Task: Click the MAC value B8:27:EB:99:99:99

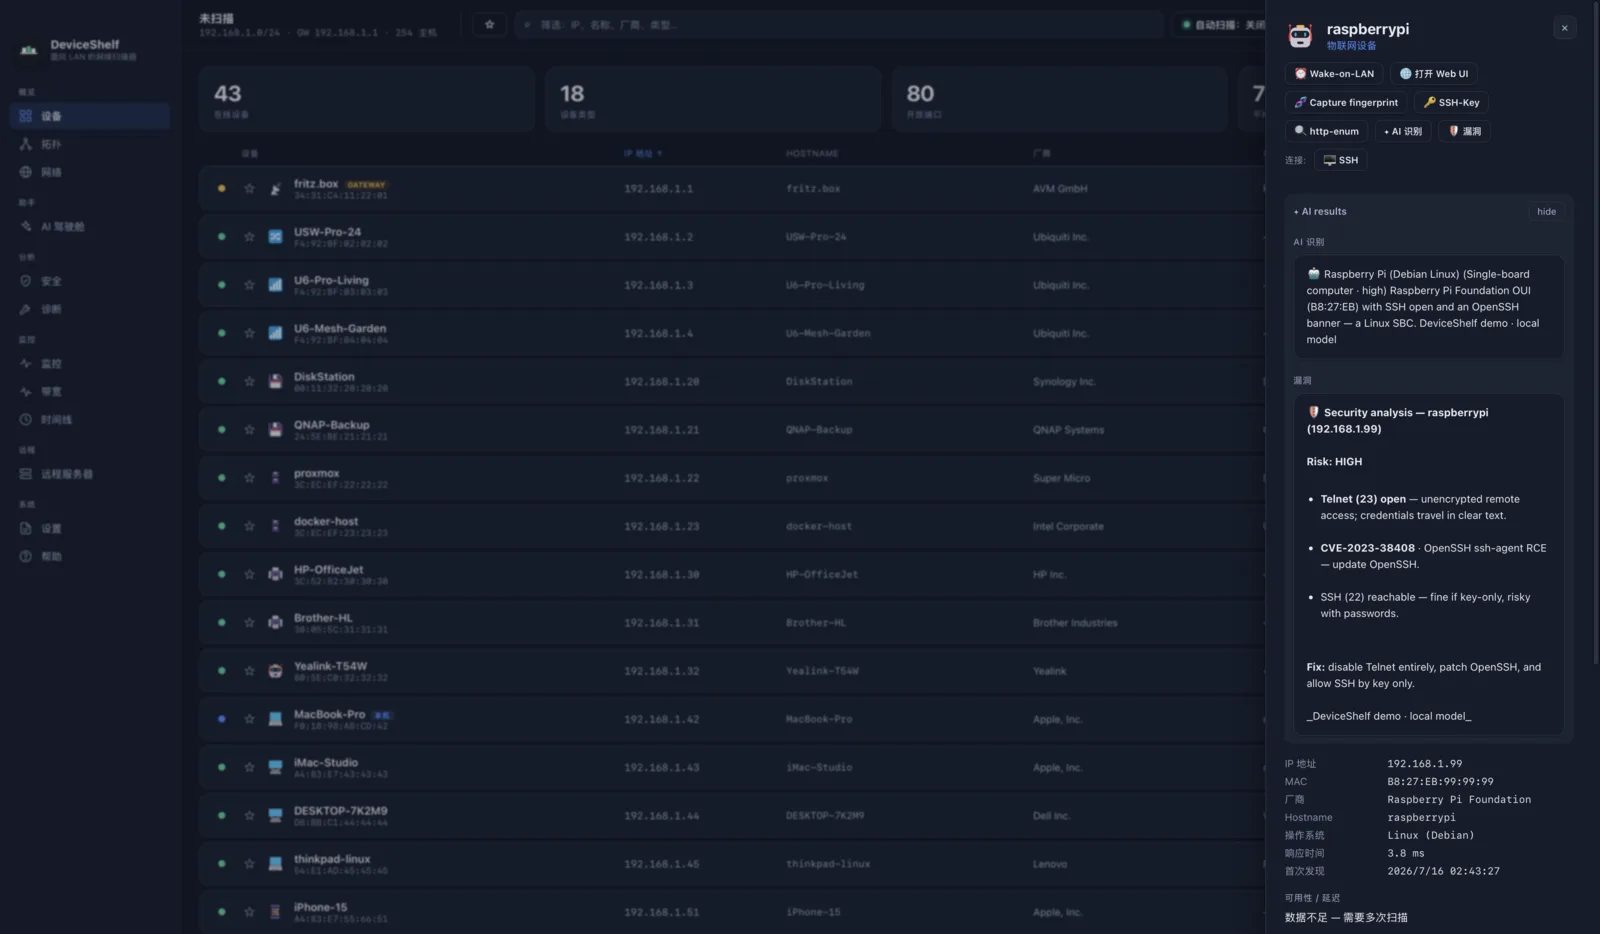Action: 1440,782
